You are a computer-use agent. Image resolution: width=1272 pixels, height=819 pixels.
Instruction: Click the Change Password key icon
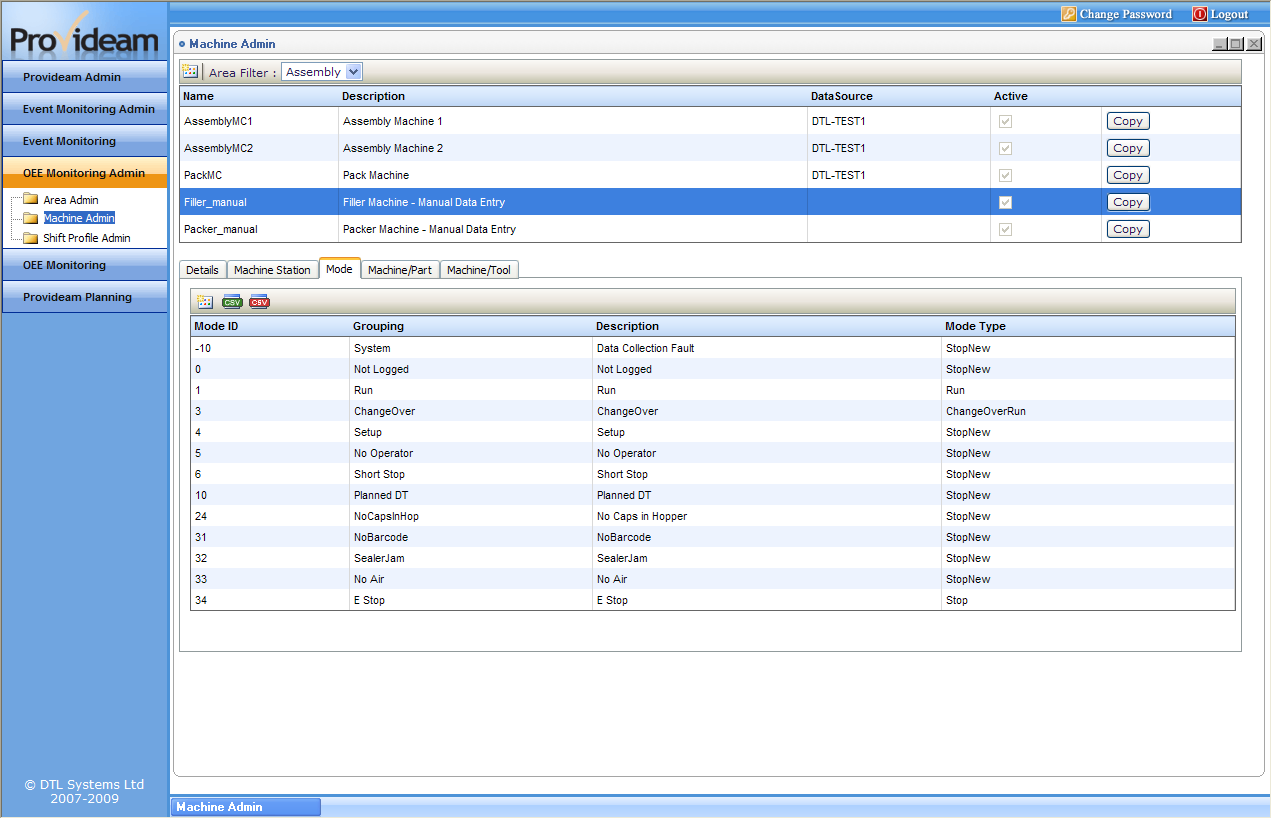tap(1069, 14)
